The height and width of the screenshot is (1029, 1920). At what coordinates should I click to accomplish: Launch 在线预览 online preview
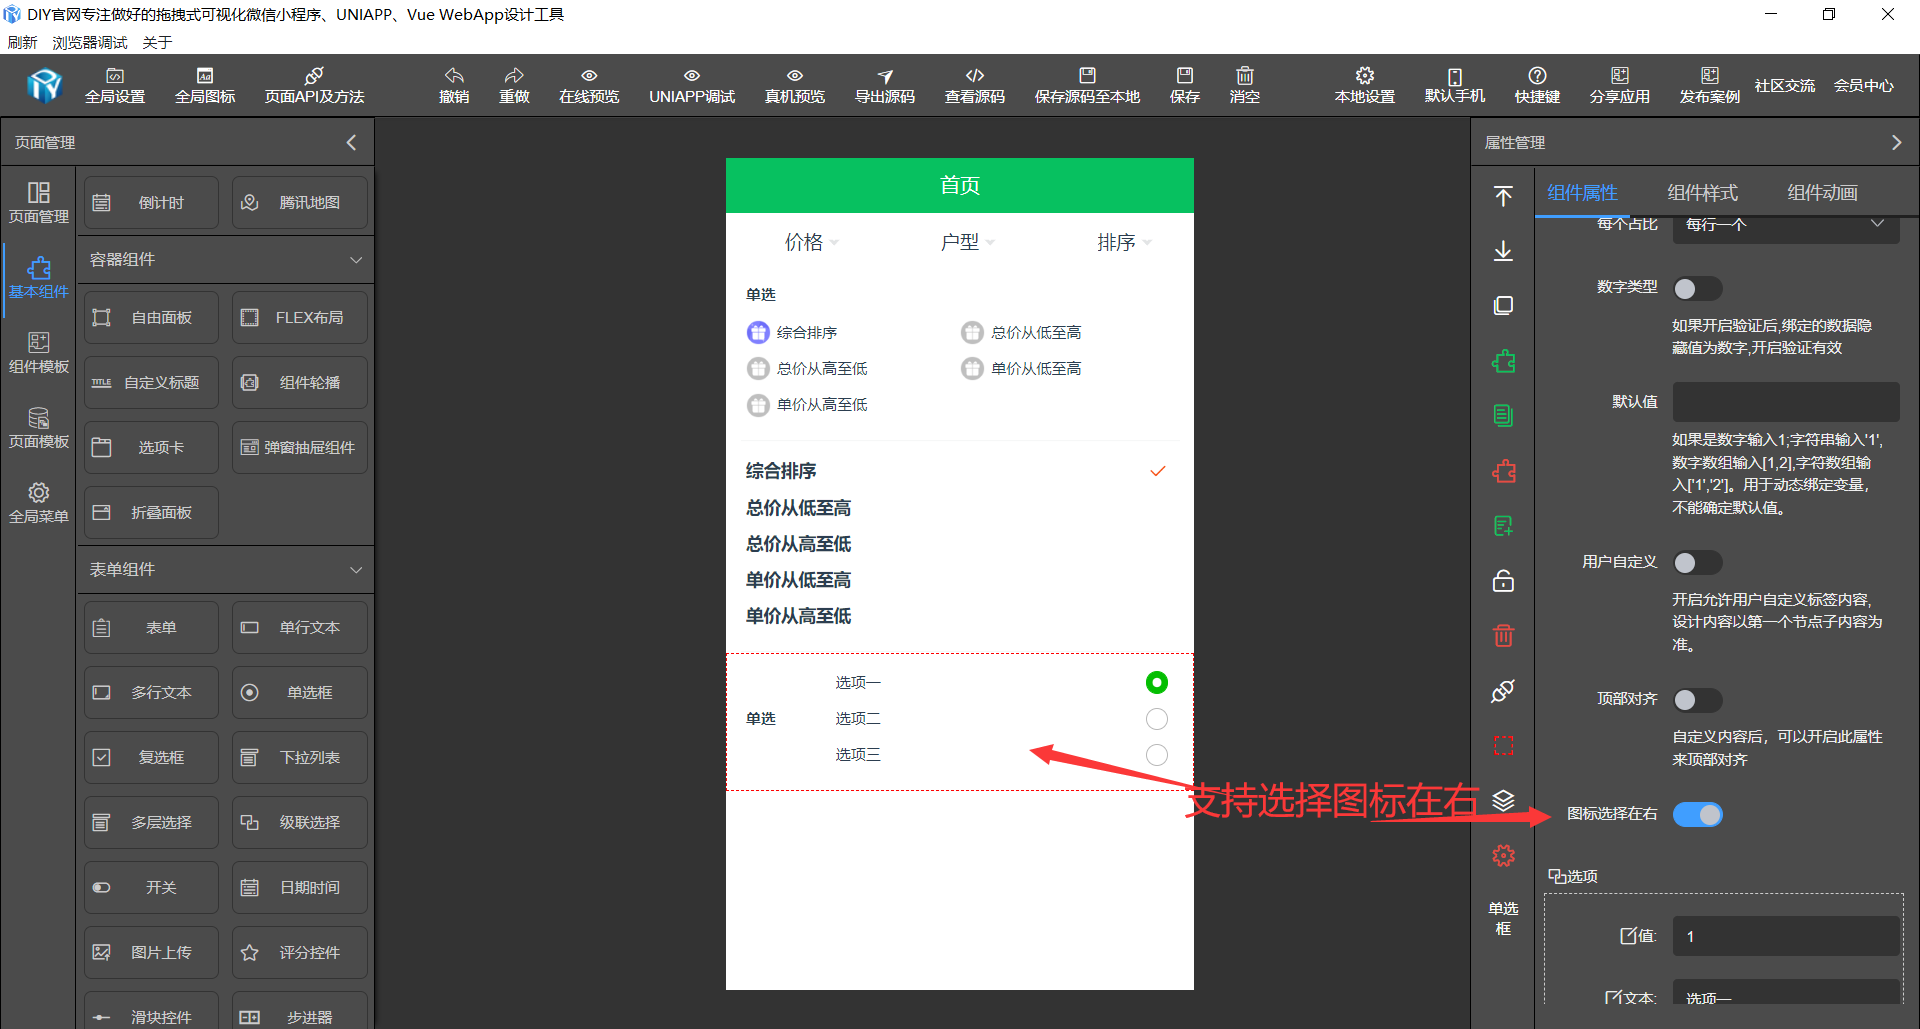click(x=589, y=86)
